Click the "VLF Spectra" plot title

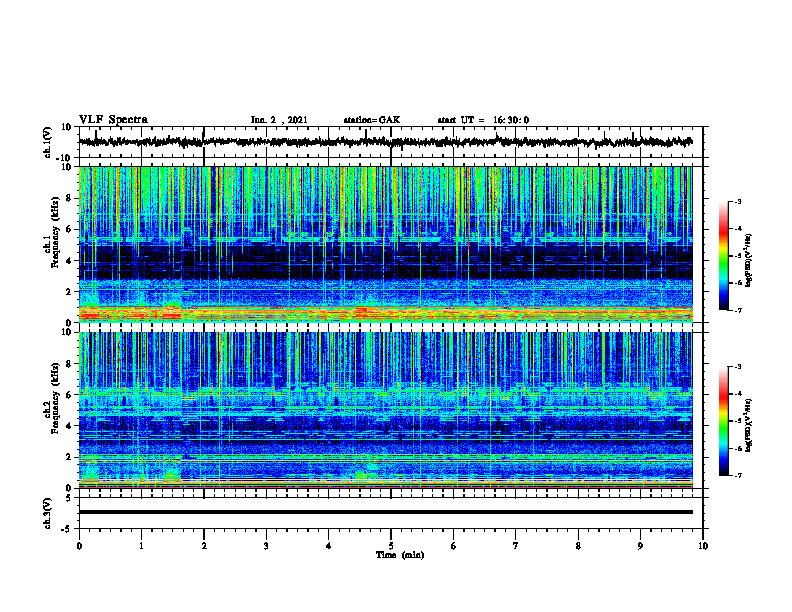pos(113,120)
